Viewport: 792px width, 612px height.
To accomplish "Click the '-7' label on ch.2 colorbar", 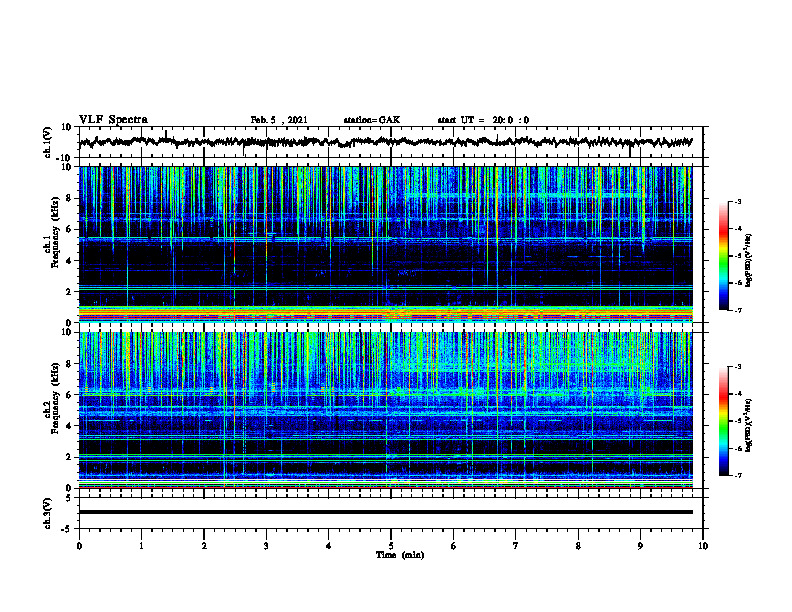I will (x=737, y=475).
